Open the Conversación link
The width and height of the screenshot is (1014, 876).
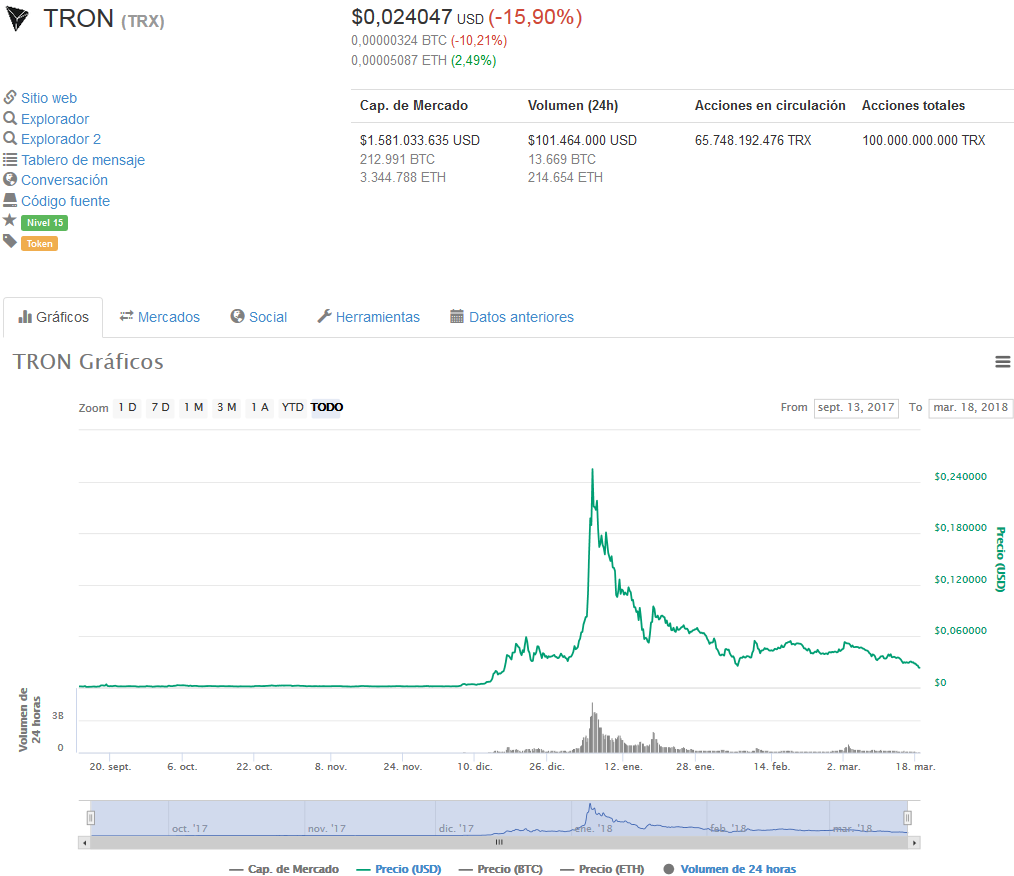[64, 180]
